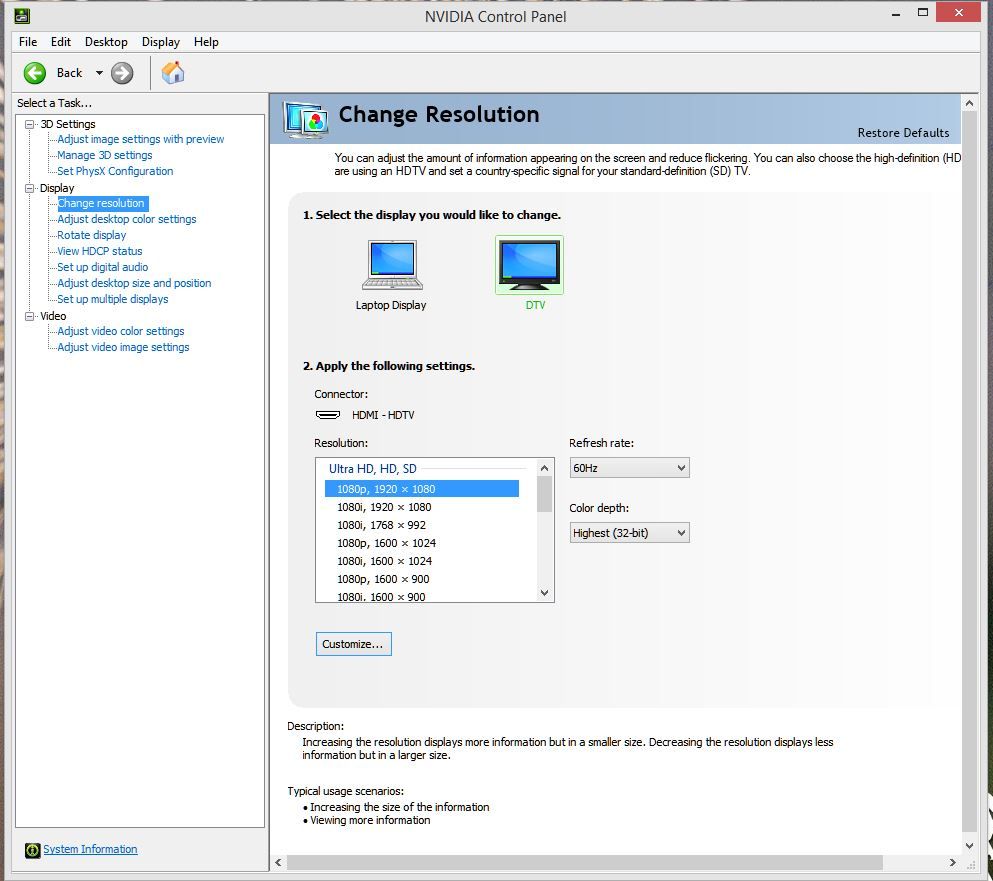Open the System Information link

90,849
